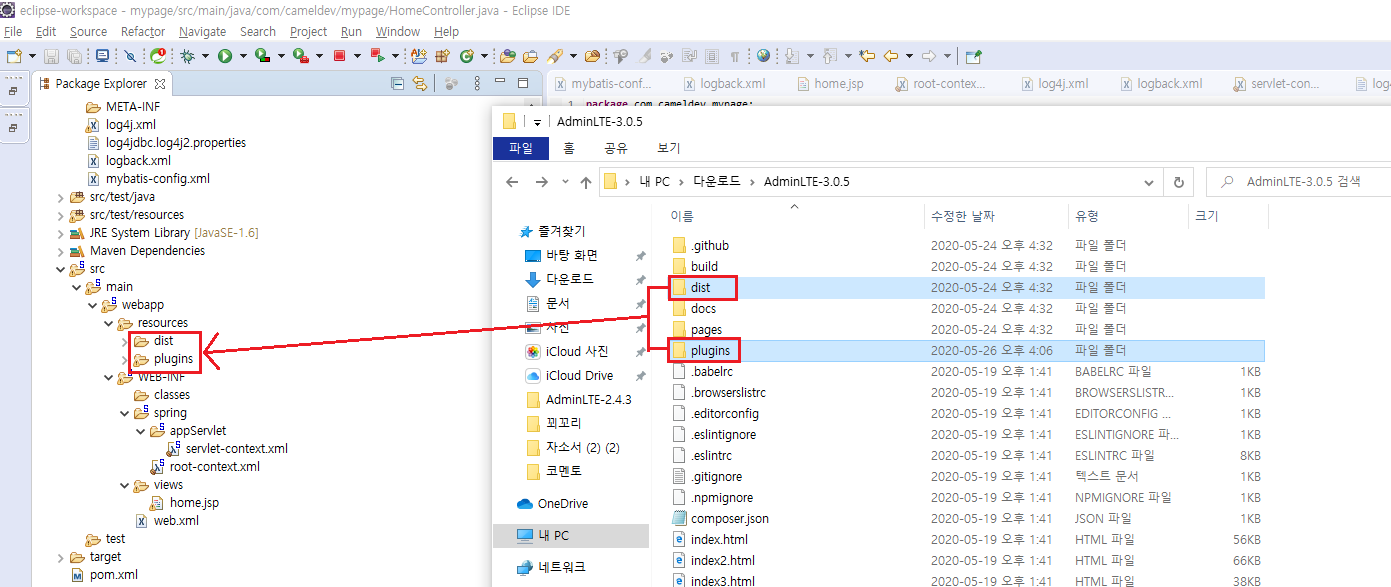
Task: Click the New Java Package icon
Action: click(442, 56)
